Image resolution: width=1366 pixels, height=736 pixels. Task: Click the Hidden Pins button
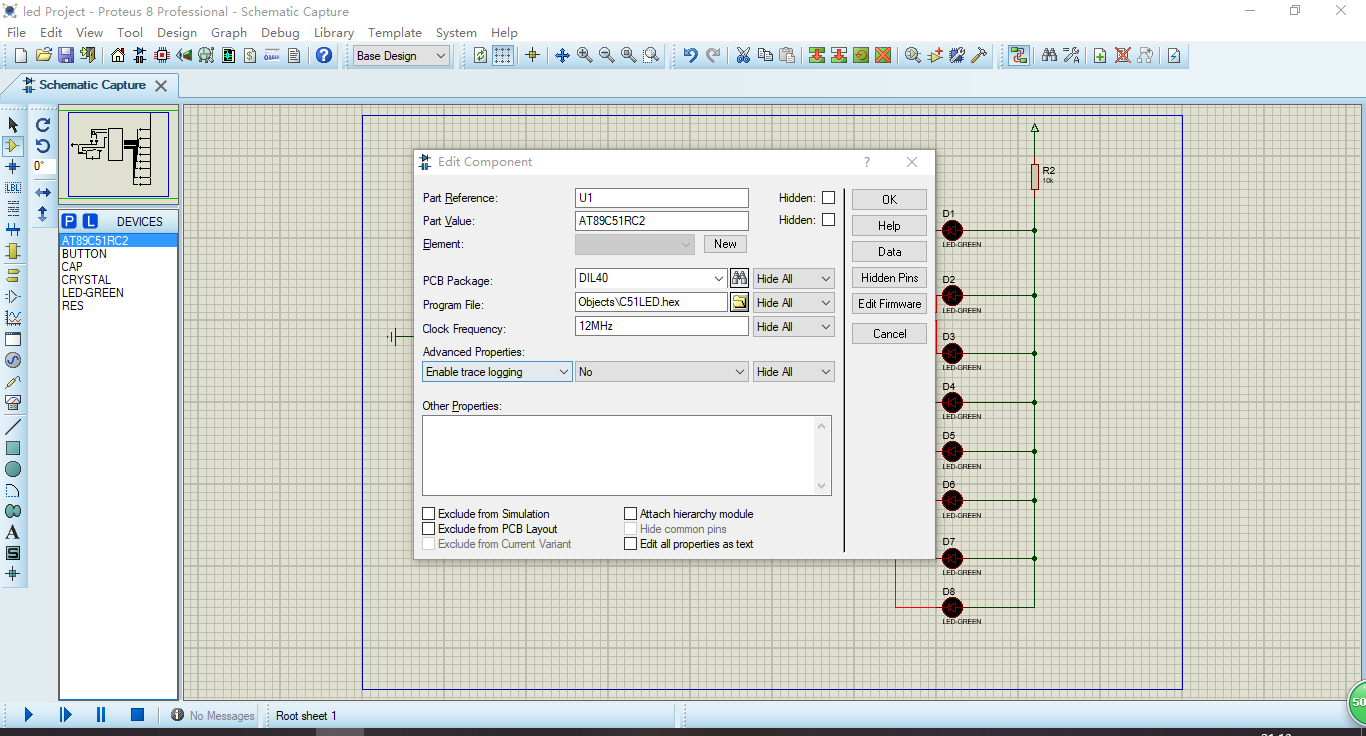click(889, 278)
